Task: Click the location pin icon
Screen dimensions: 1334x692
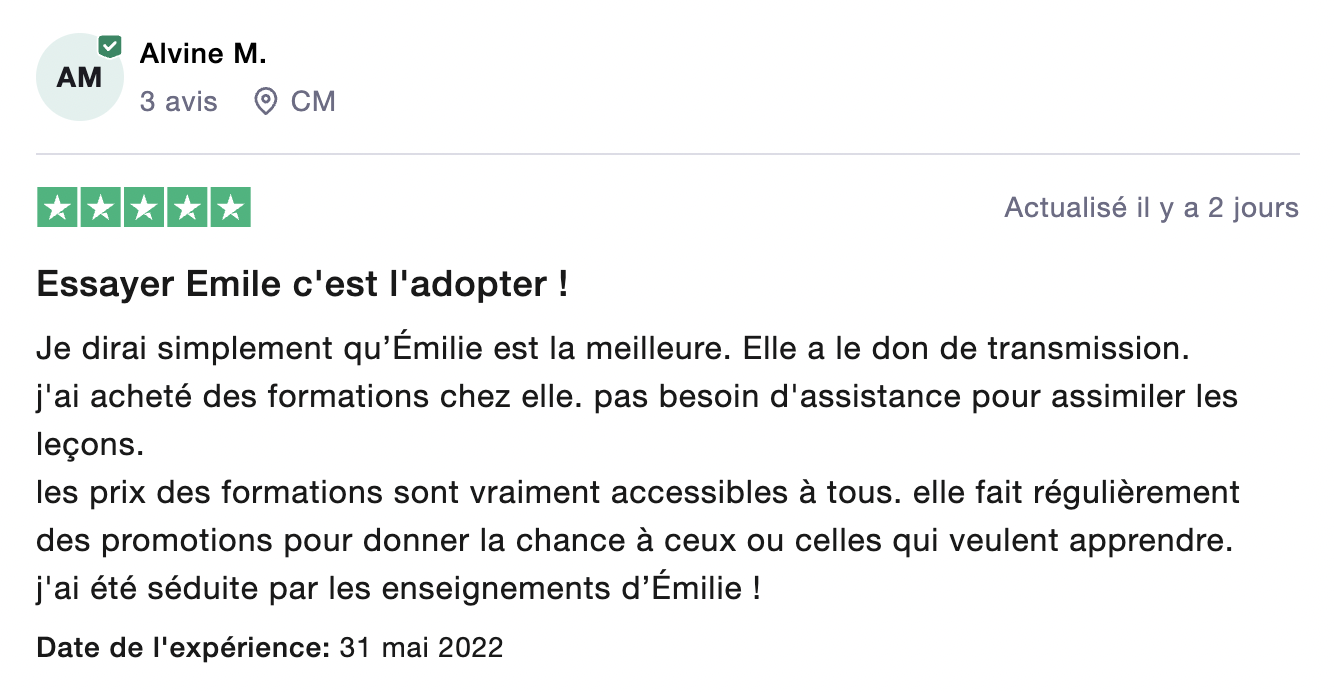Action: pyautogui.click(x=265, y=101)
